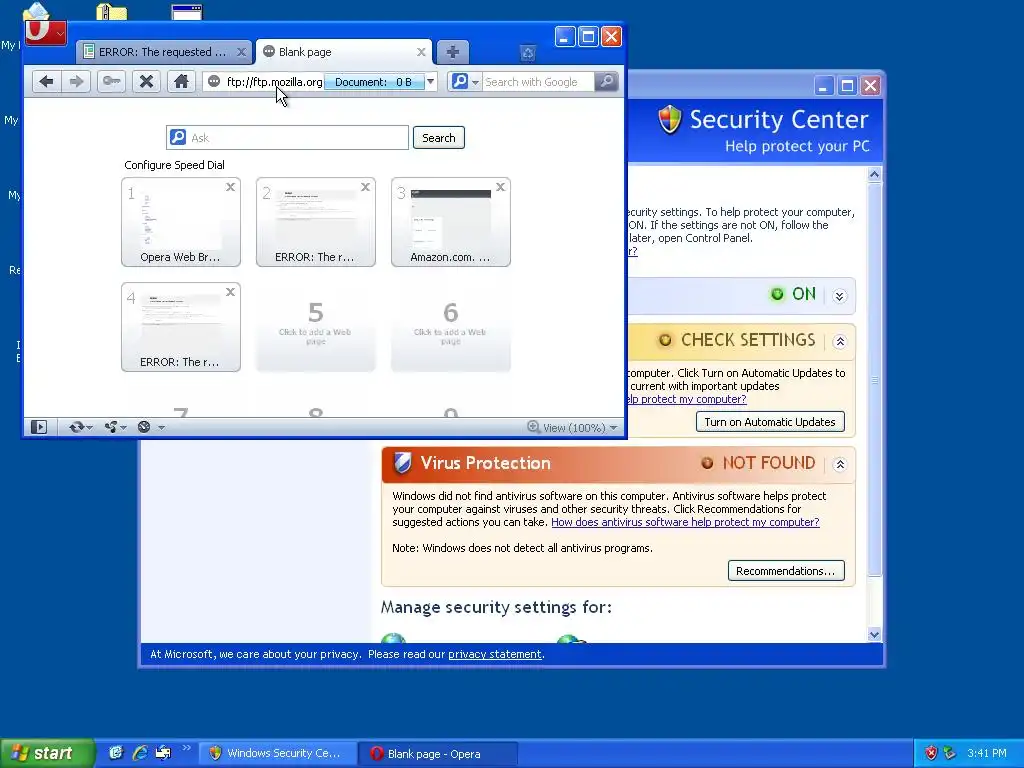Go forward with Opera's Forward arrow

coord(76,82)
